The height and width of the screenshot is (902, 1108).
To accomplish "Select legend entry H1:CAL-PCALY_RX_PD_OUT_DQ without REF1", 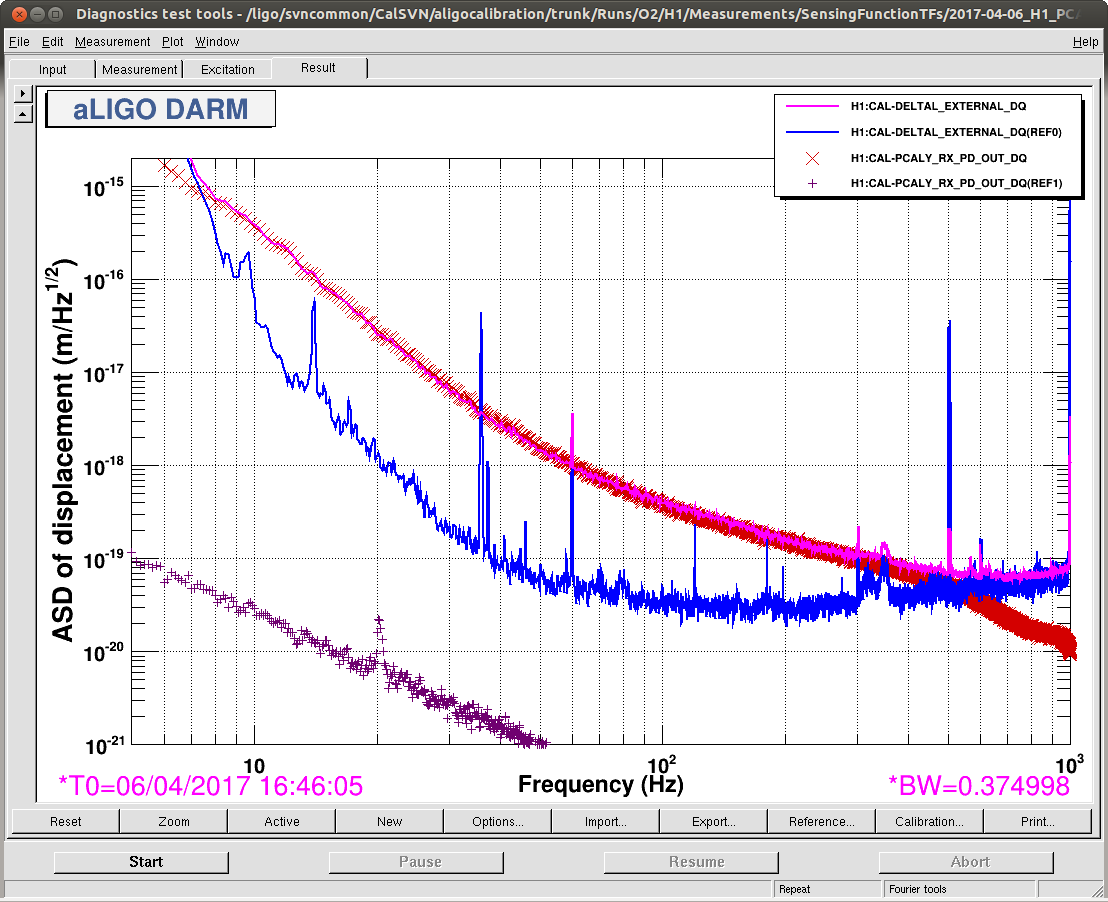I will click(938, 158).
